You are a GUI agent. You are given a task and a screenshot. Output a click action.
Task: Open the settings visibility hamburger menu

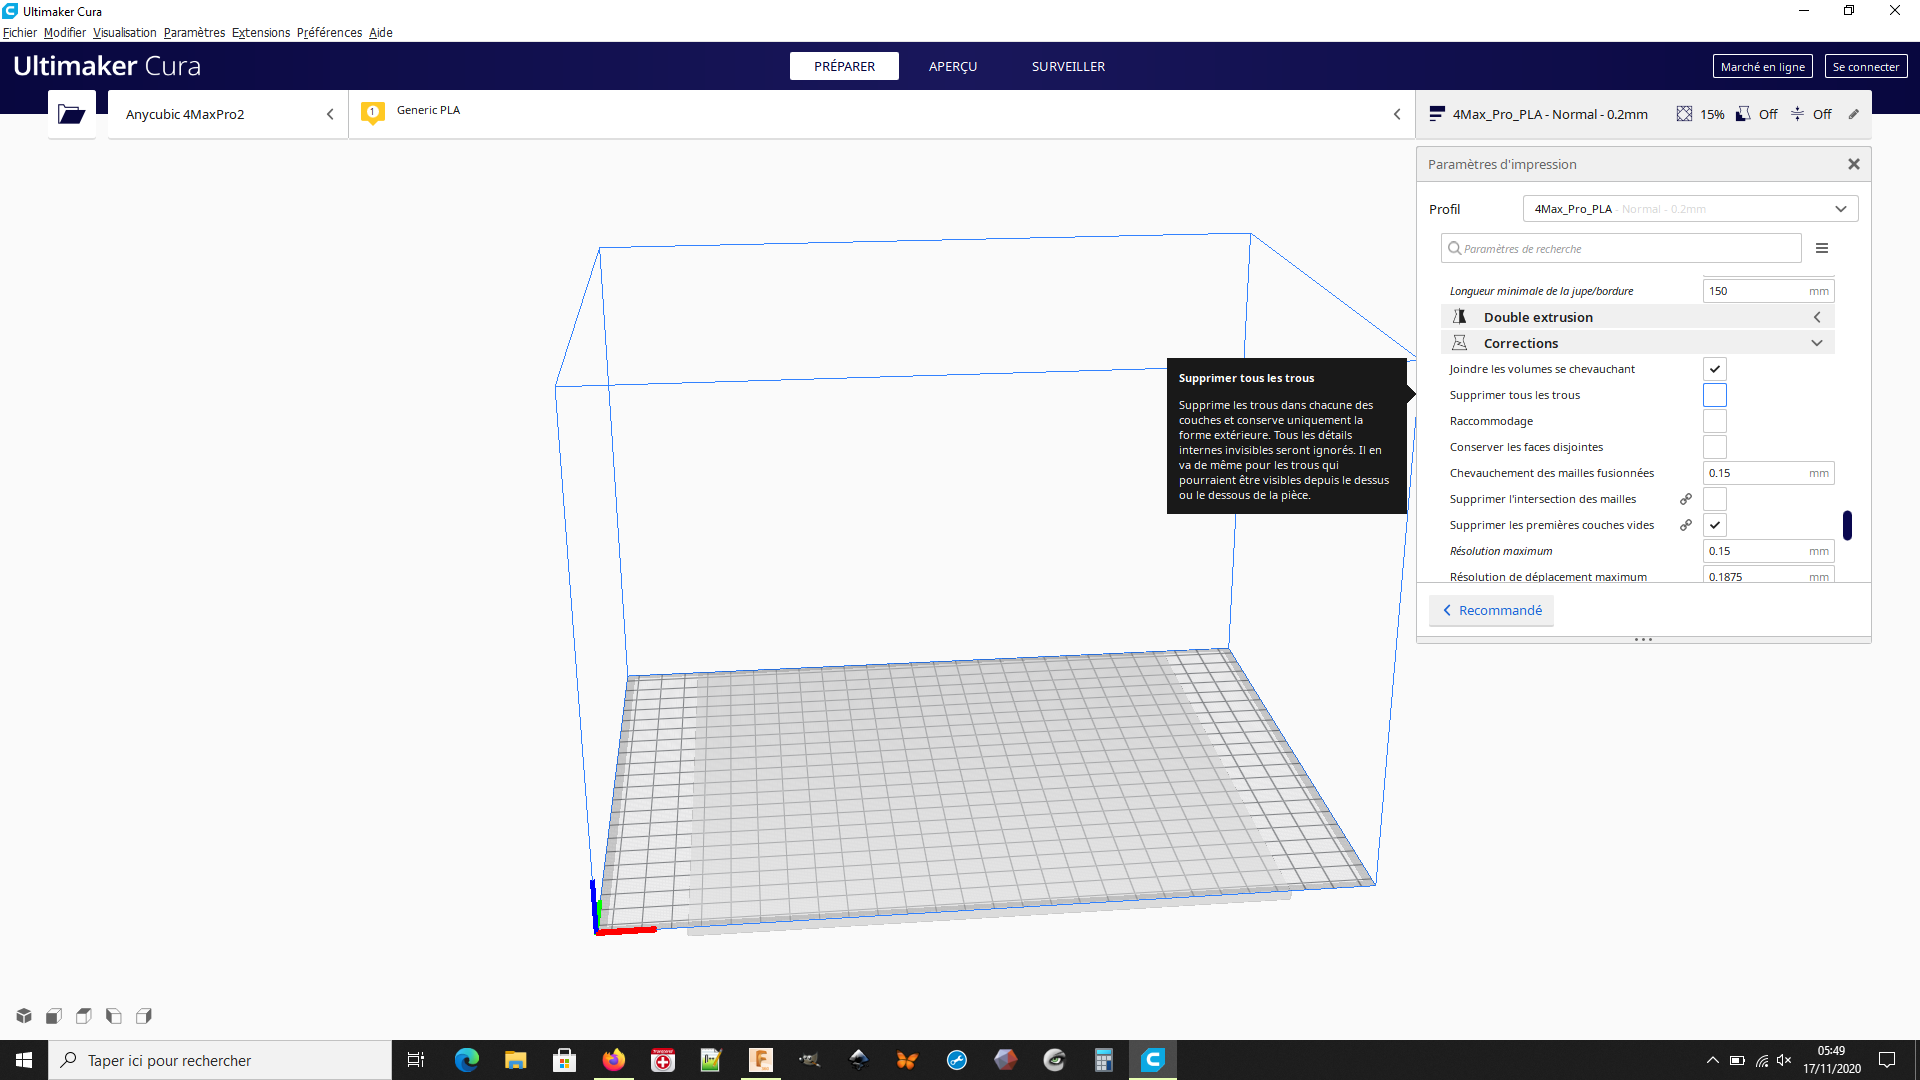[1822, 248]
